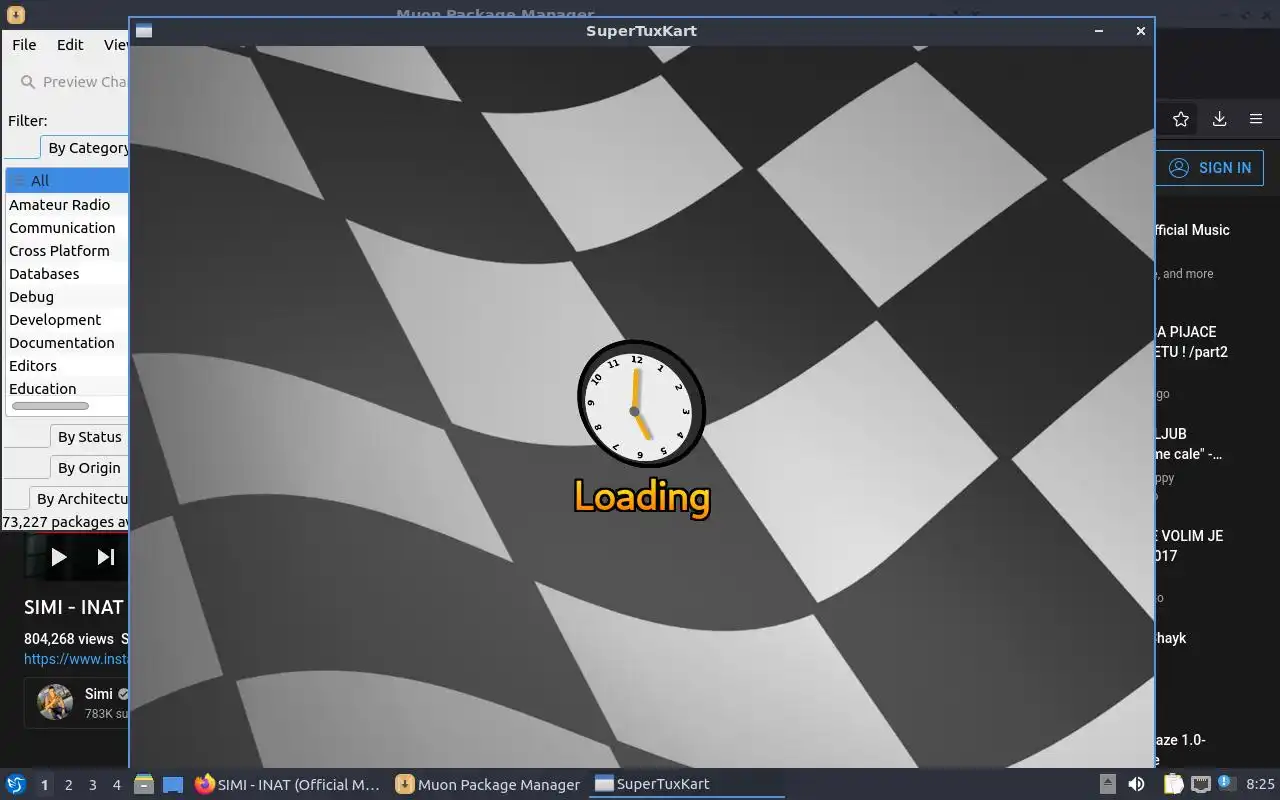Select Editors category
The image size is (1280, 800).
(67, 366)
